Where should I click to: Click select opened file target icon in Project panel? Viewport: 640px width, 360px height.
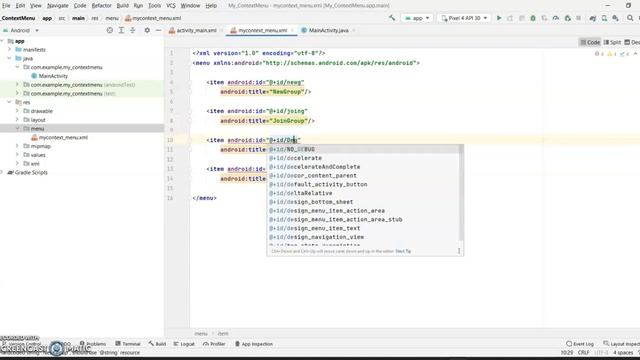[109, 30]
